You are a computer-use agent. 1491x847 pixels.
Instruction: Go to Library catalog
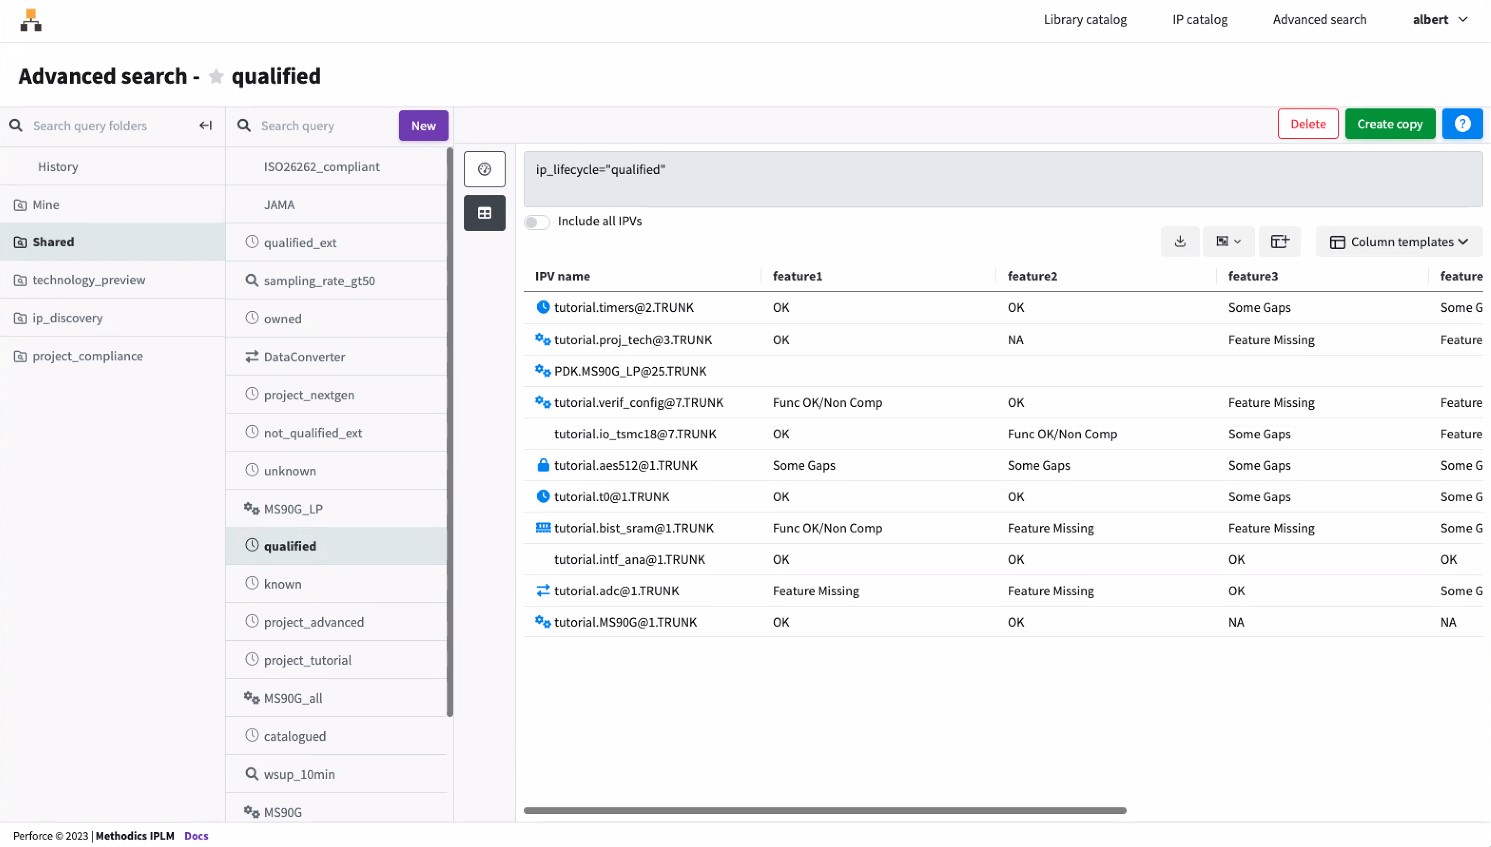point(1085,20)
